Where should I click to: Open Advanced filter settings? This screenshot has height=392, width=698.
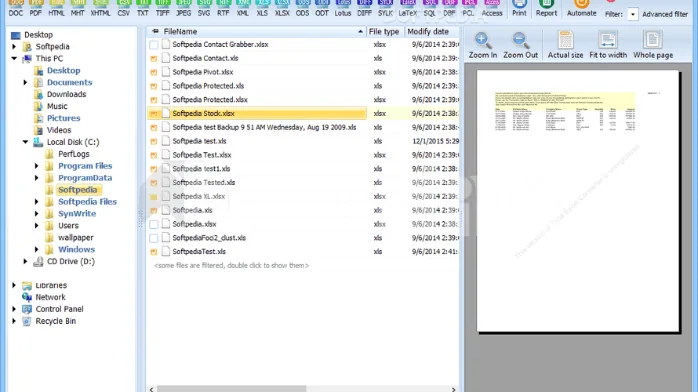[665, 14]
